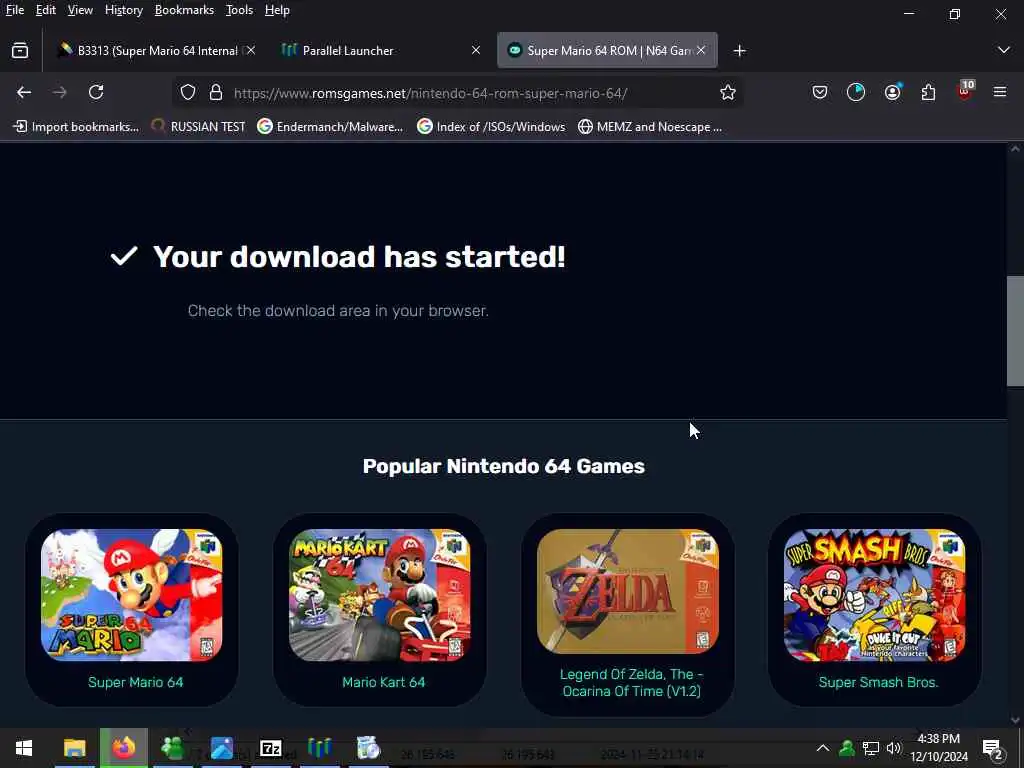1024x768 pixels.
Task: Follow the Super Smash Bros. title link
Action: [878, 682]
